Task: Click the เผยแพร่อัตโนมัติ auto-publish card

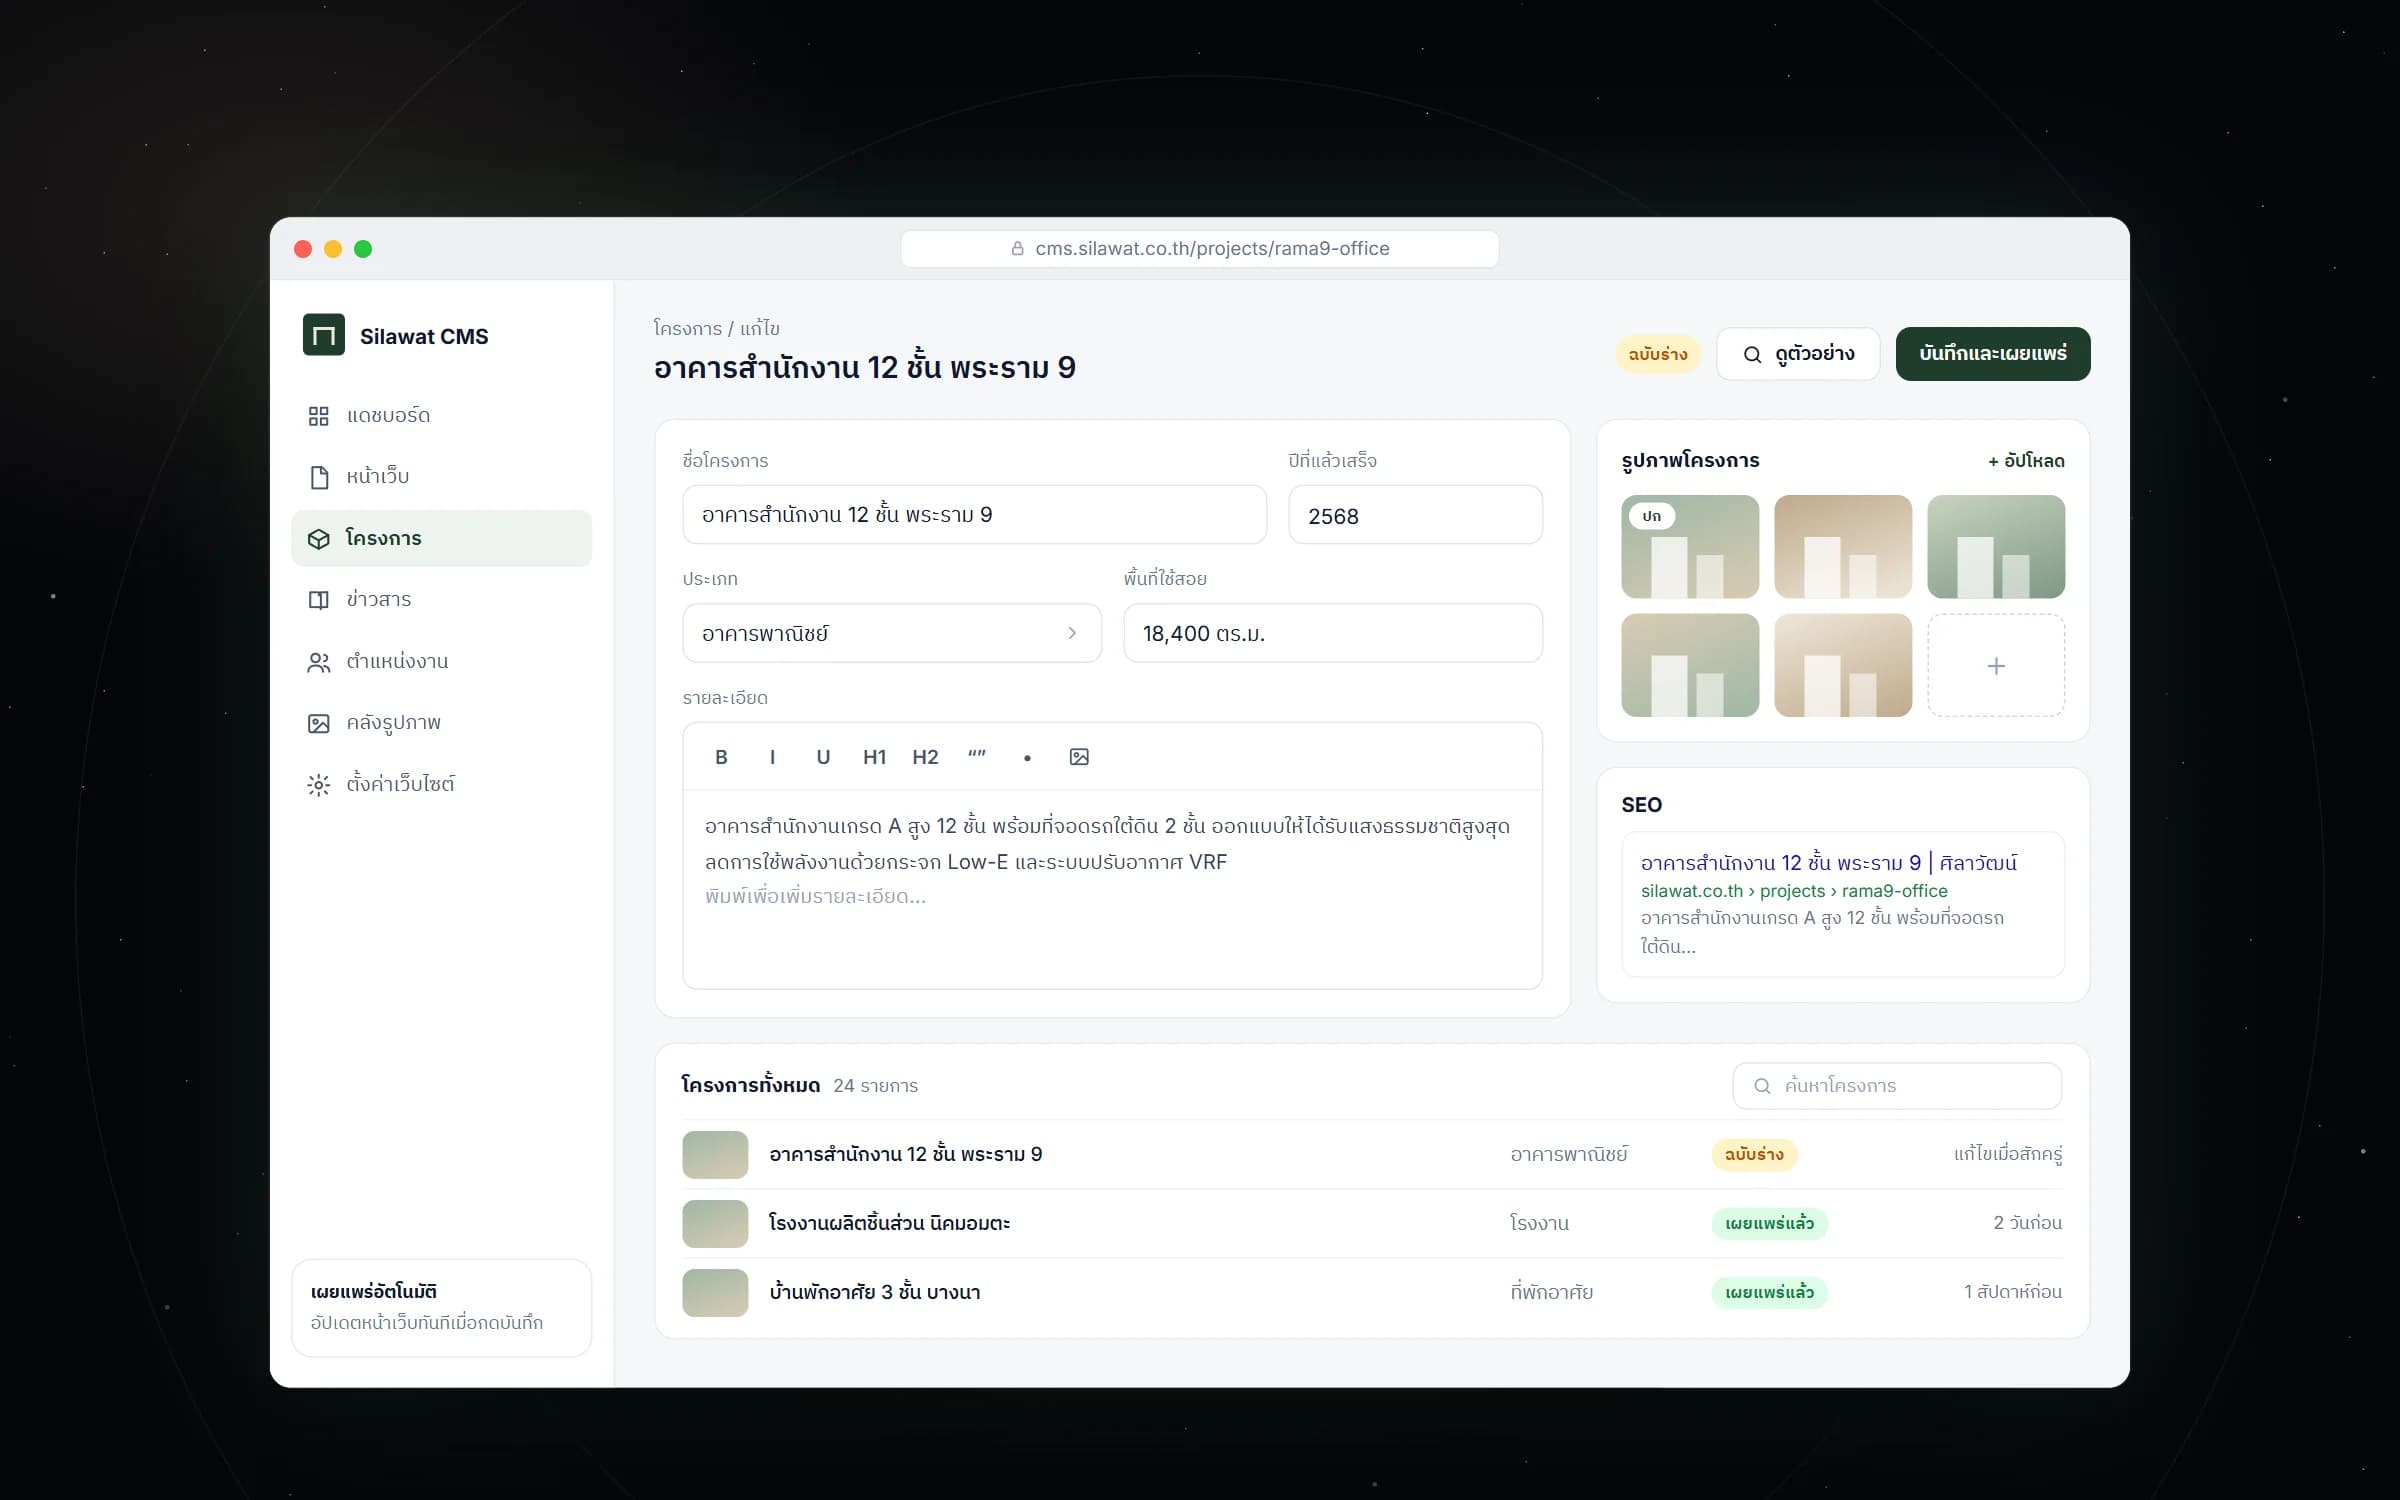Action: (x=441, y=1307)
